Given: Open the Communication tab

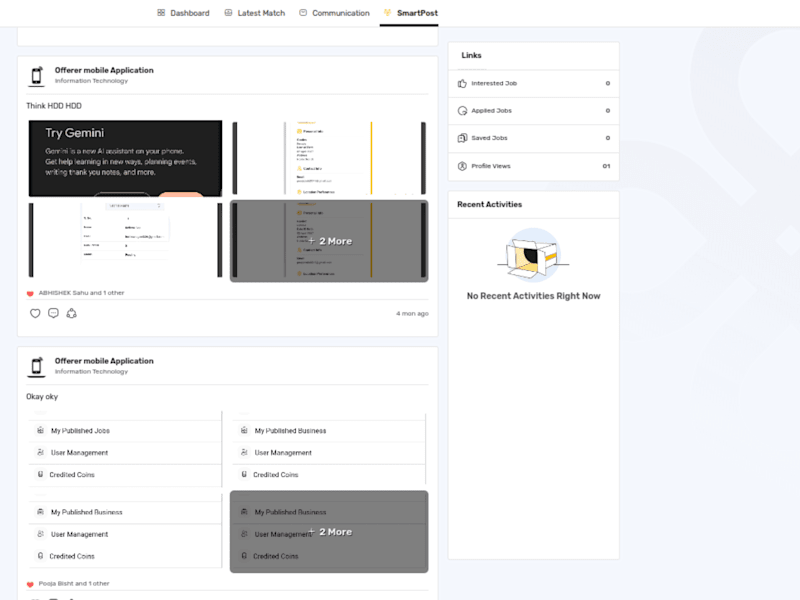Looking at the screenshot, I should [334, 13].
